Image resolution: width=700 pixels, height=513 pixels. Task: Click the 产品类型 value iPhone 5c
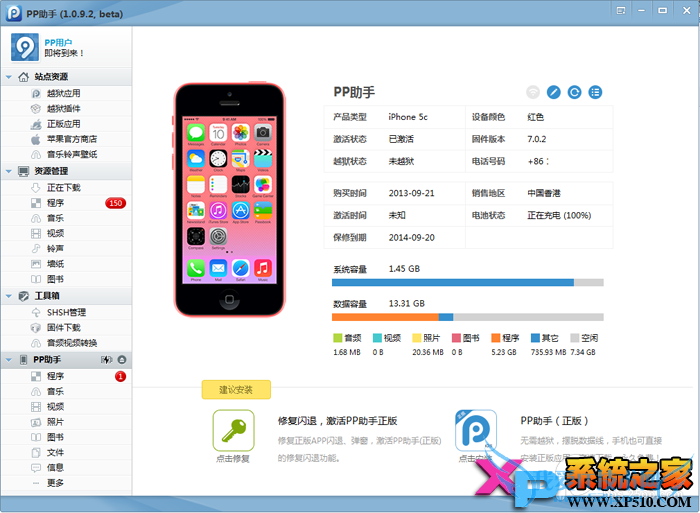coord(408,117)
